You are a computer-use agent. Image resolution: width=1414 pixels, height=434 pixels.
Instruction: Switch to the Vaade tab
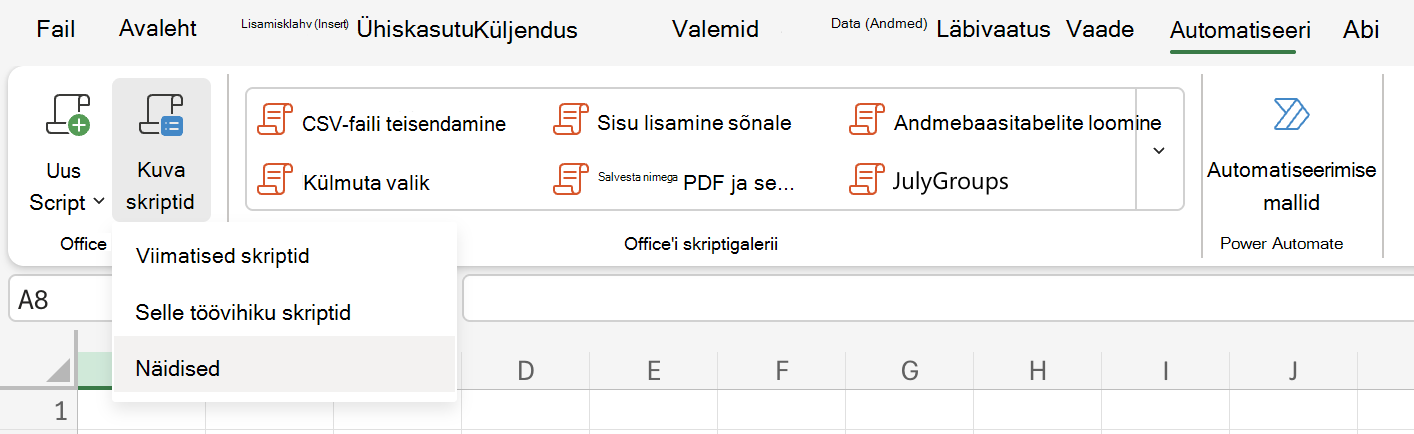1100,29
